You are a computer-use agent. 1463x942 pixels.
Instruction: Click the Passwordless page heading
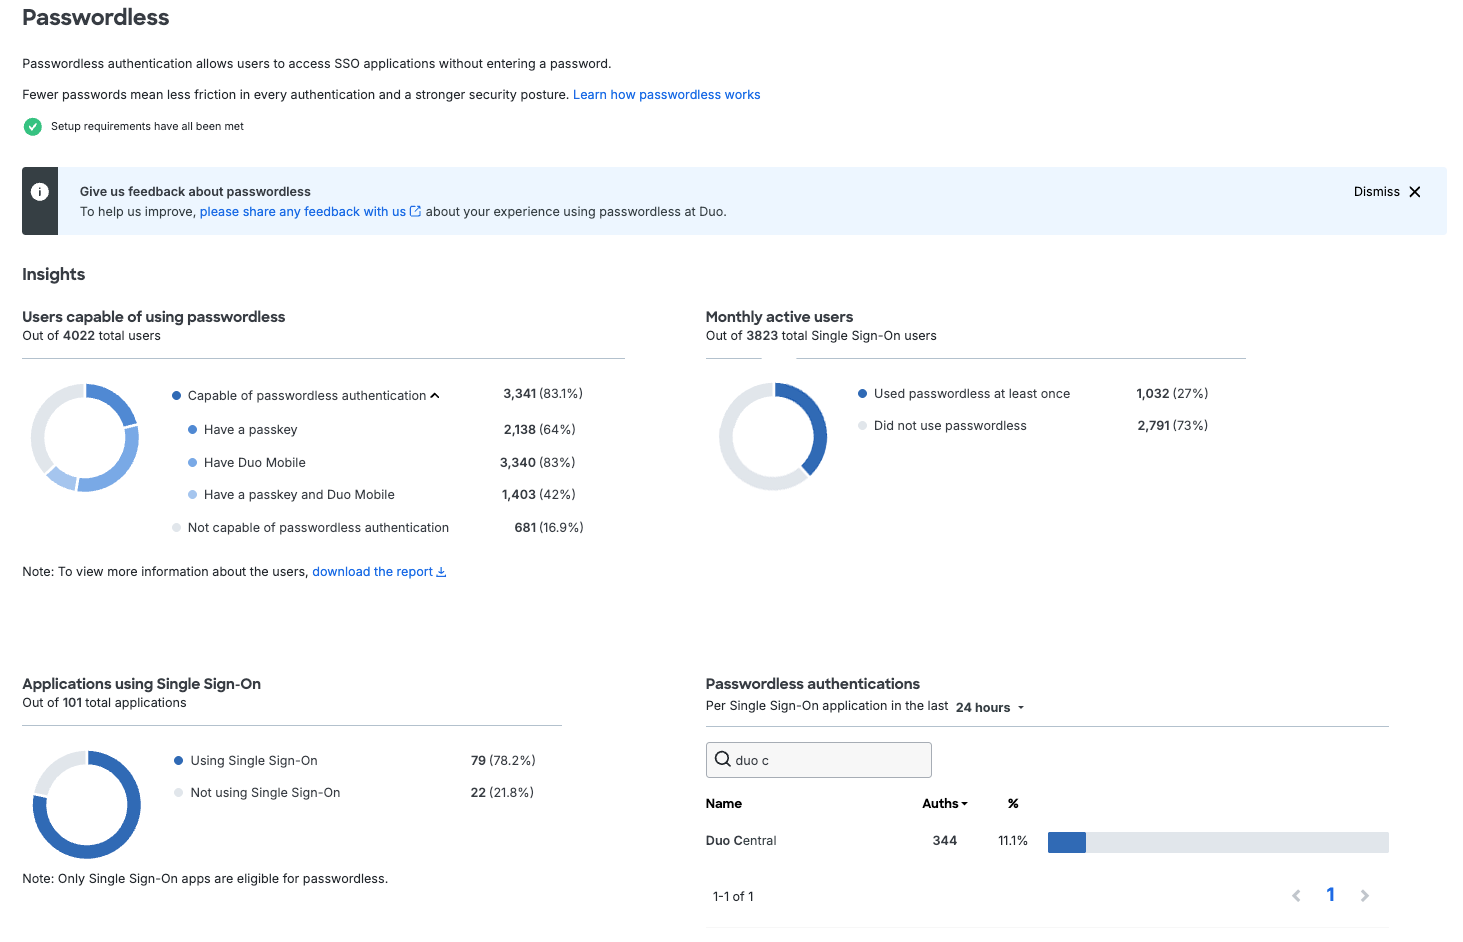tap(96, 18)
